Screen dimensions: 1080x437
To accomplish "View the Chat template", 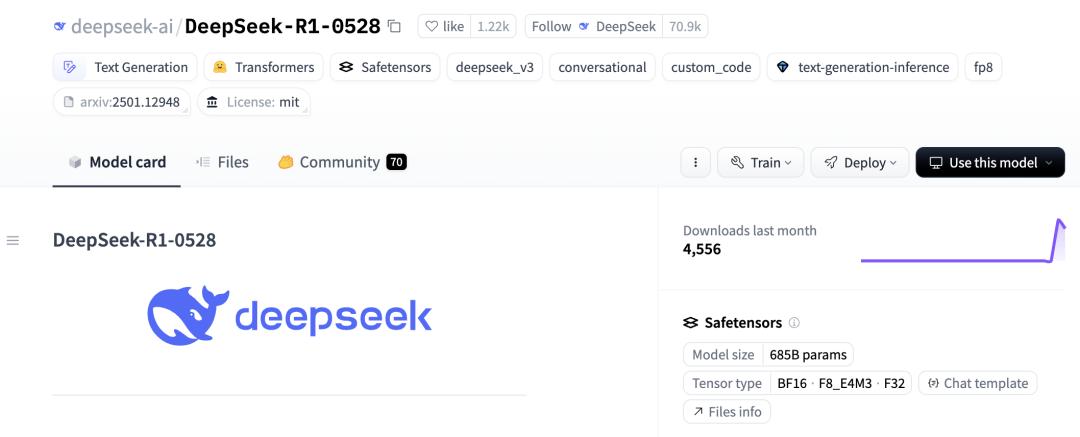I will 977,383.
